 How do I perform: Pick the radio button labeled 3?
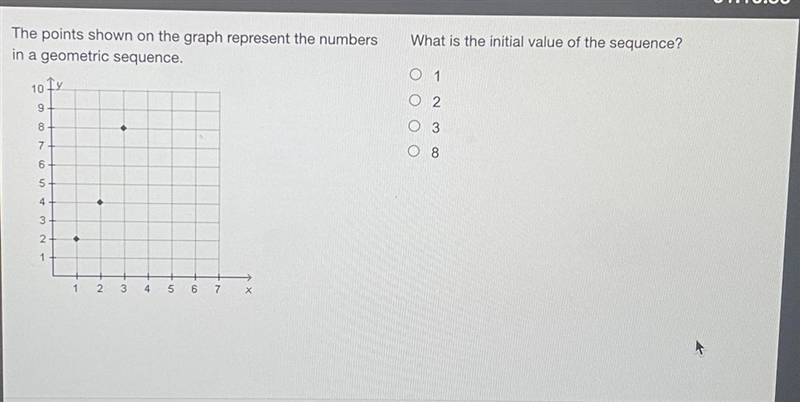[x=415, y=126]
